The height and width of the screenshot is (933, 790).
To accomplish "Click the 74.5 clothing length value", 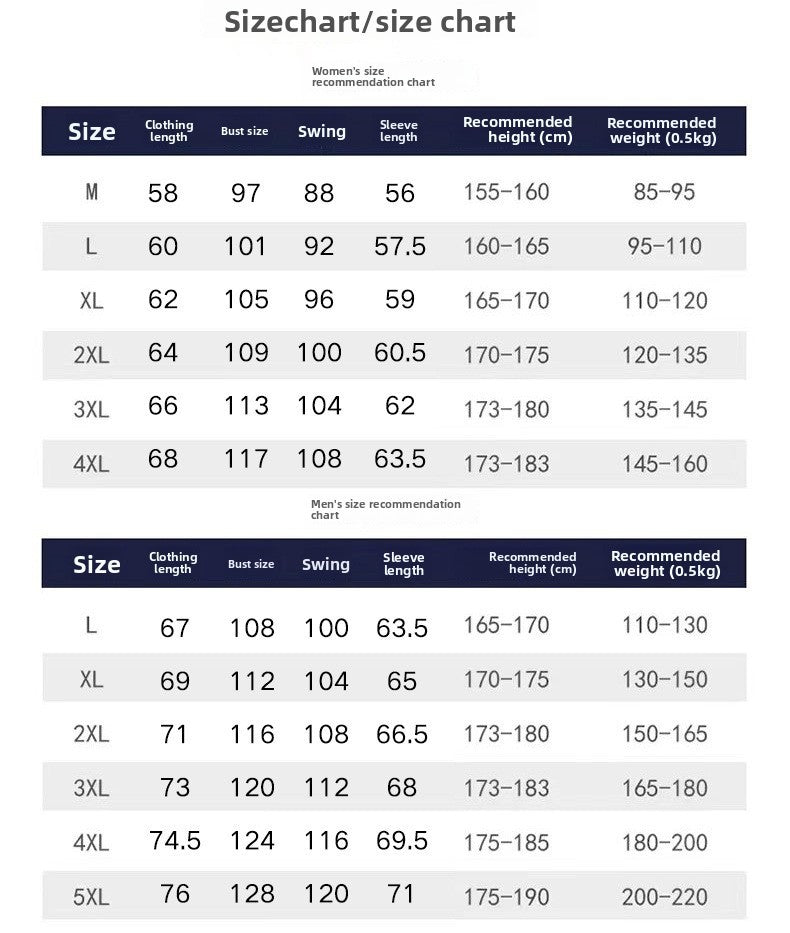I will (175, 841).
